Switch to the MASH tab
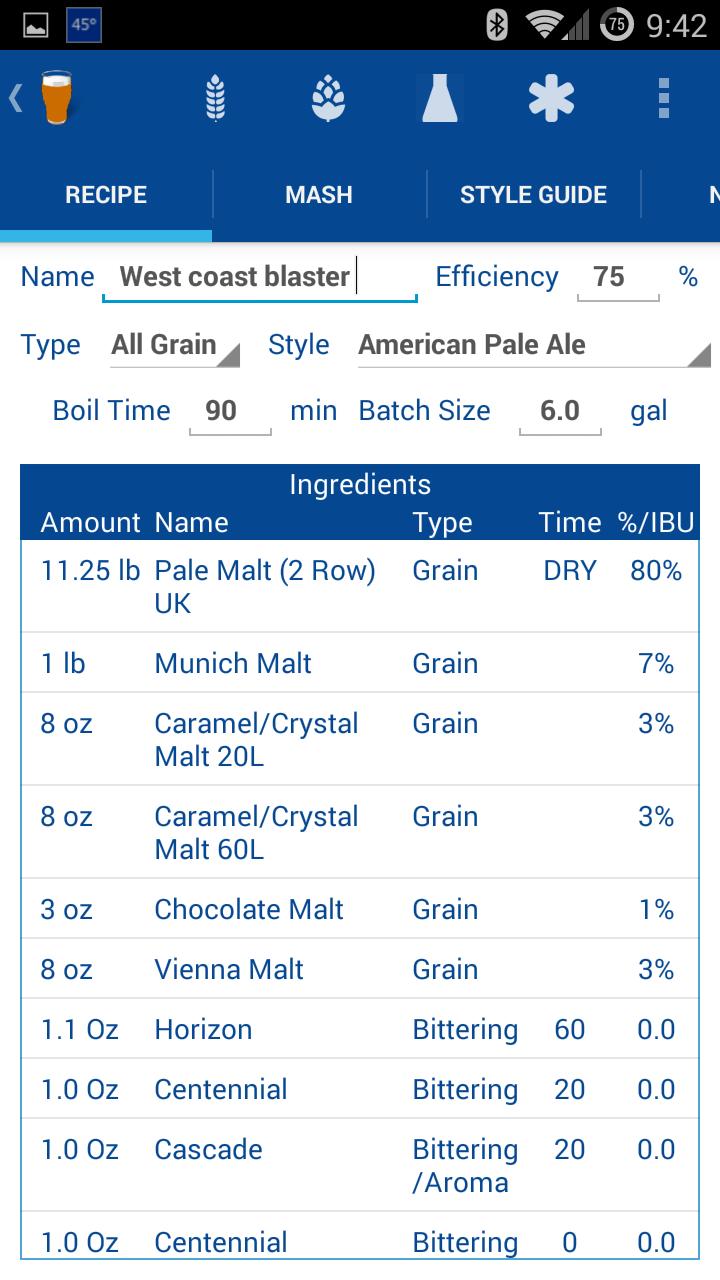Viewport: 720px width, 1280px height. [319, 195]
